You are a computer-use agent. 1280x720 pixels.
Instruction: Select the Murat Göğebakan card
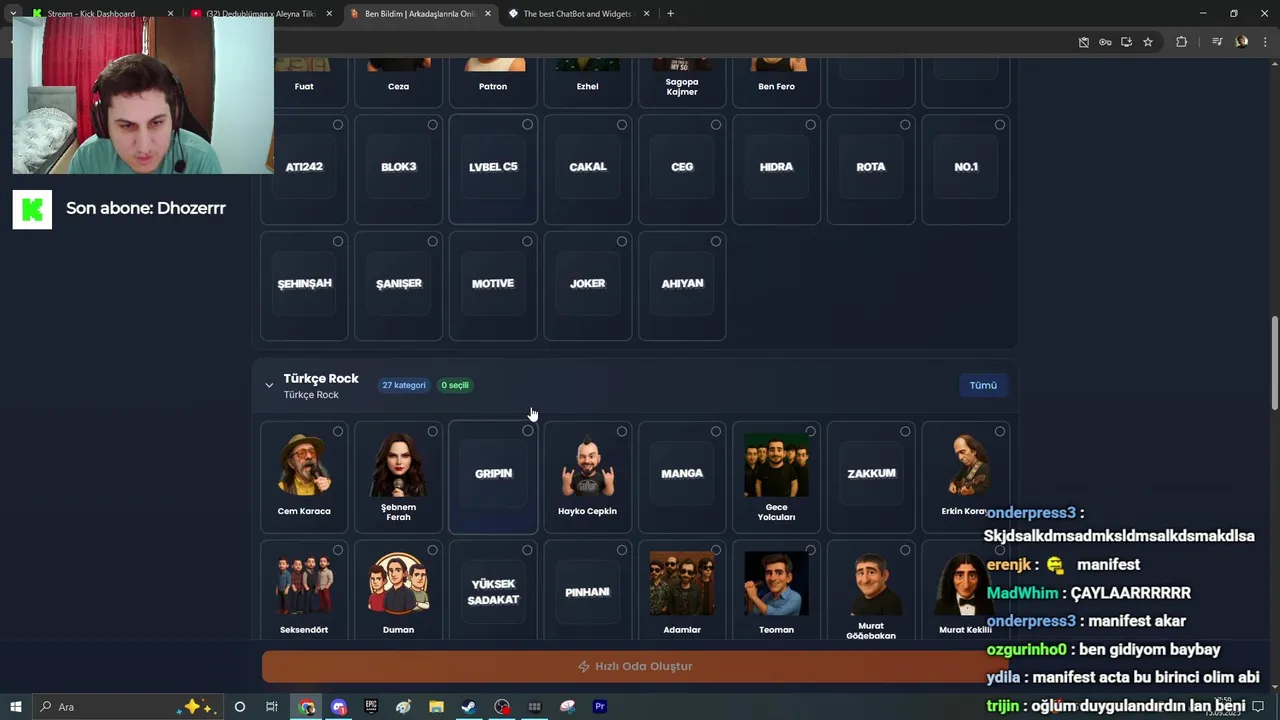(x=871, y=590)
